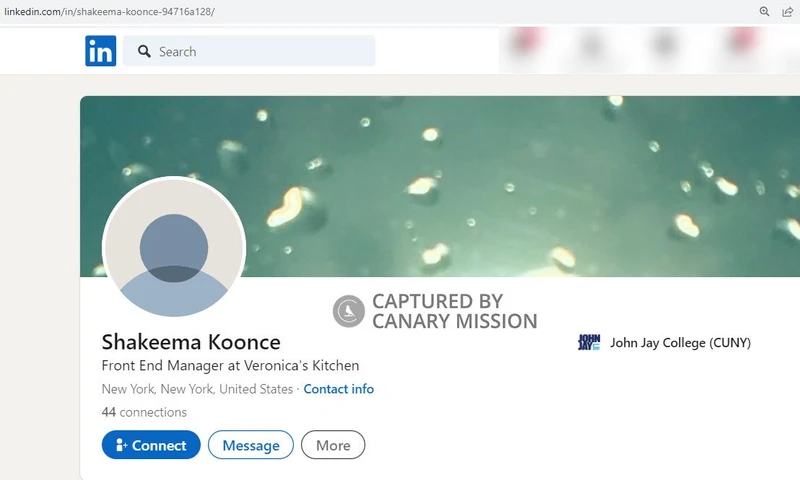The image size is (800, 480).
Task: Open the John Jay College (CUNY) link
Action: coord(680,343)
